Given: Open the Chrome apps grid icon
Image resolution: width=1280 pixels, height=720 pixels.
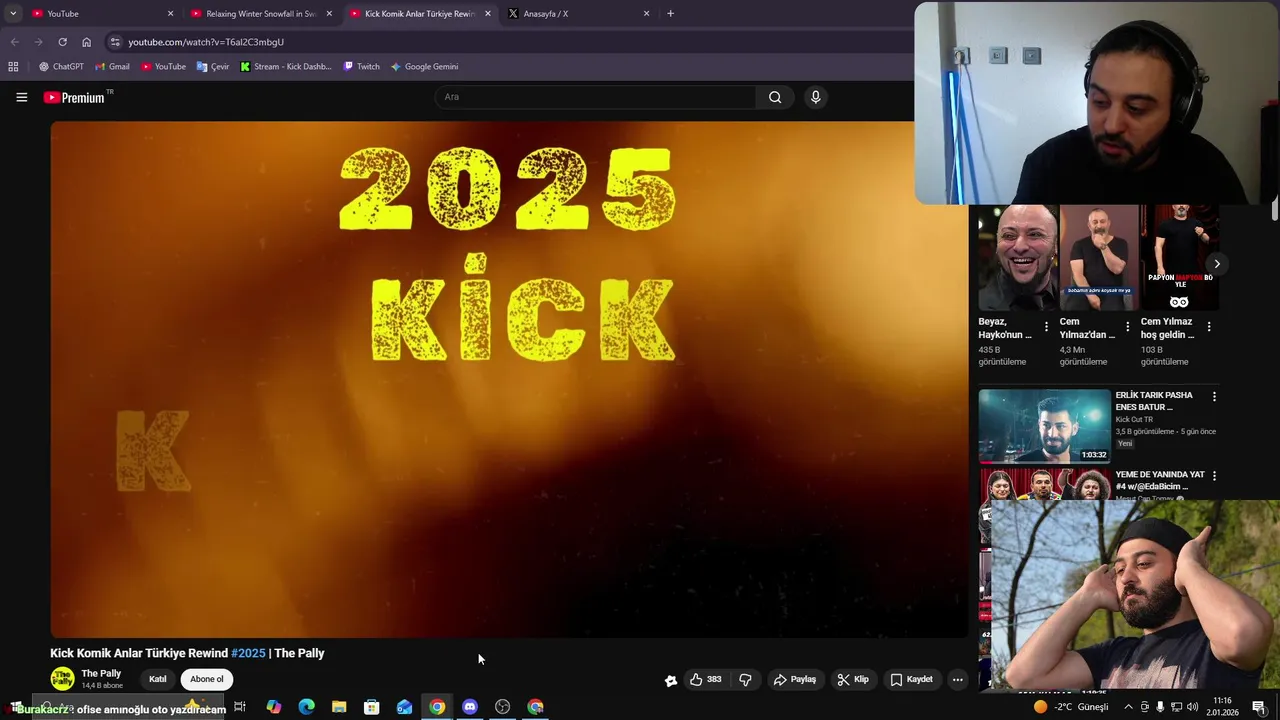Looking at the screenshot, I should (13, 66).
